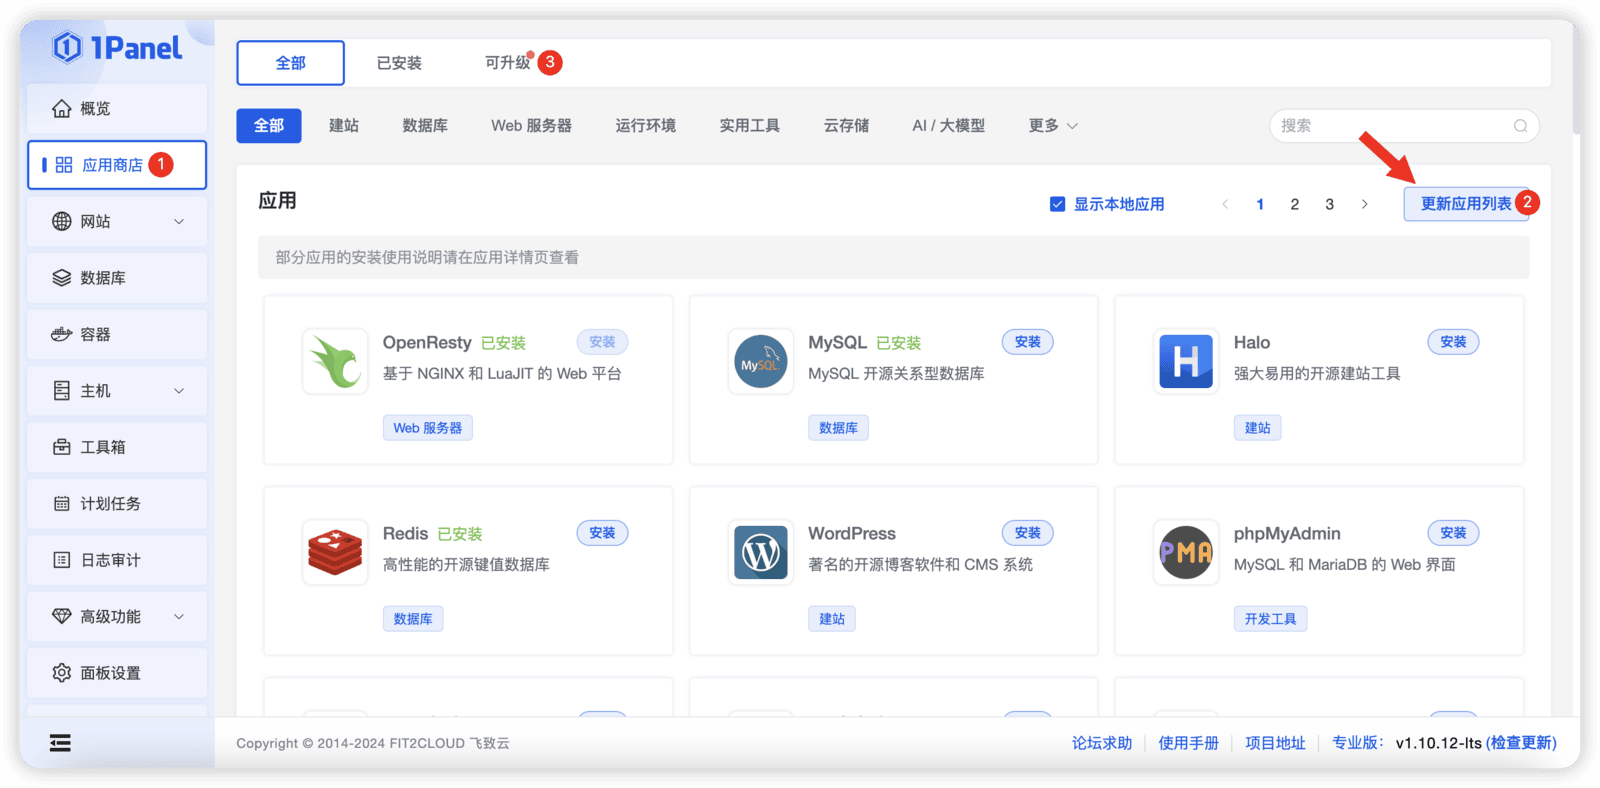The width and height of the screenshot is (1600, 788).
Task: Click the 面板设置 gear icon
Action: [x=62, y=673]
